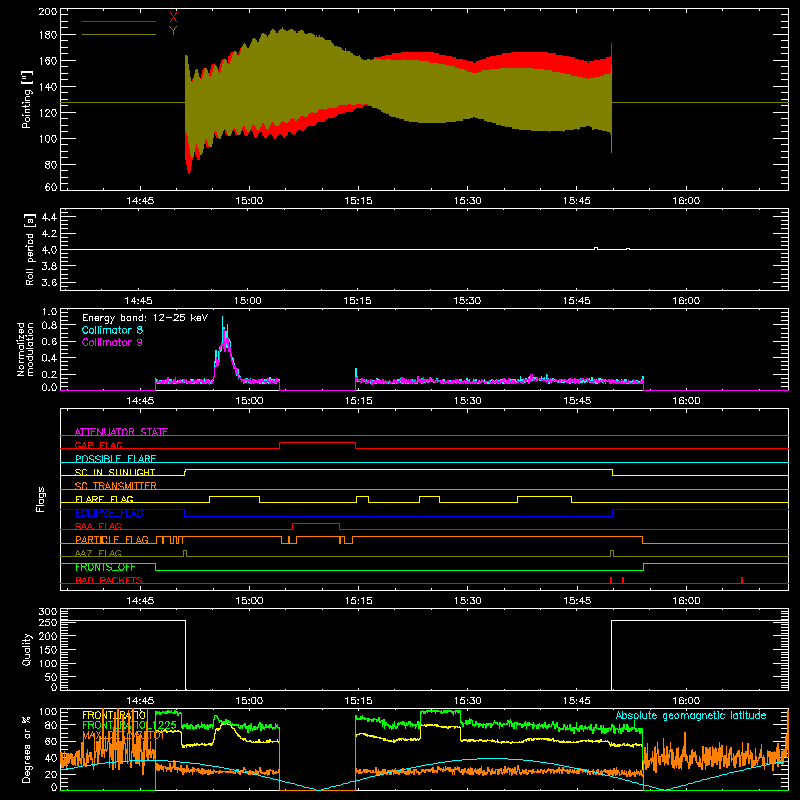Click the 0.8 tick on Normalized modulation axis
Image resolution: width=800 pixels, height=800 pixels.
pyautogui.click(x=49, y=326)
